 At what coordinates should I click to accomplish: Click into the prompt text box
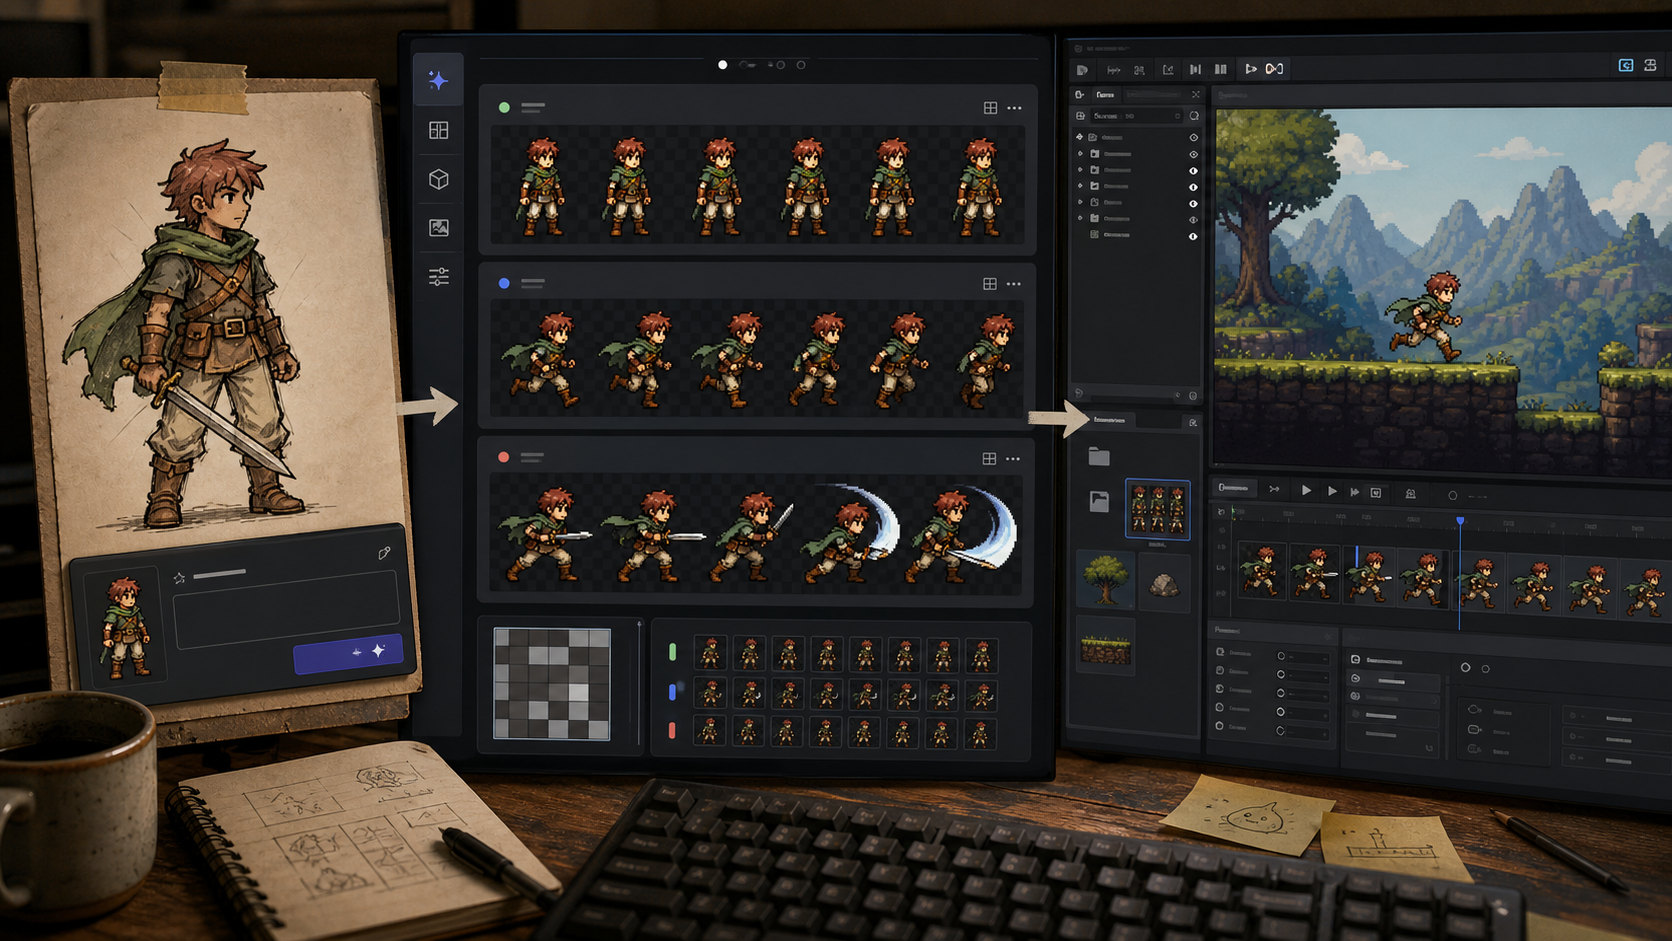click(x=286, y=609)
